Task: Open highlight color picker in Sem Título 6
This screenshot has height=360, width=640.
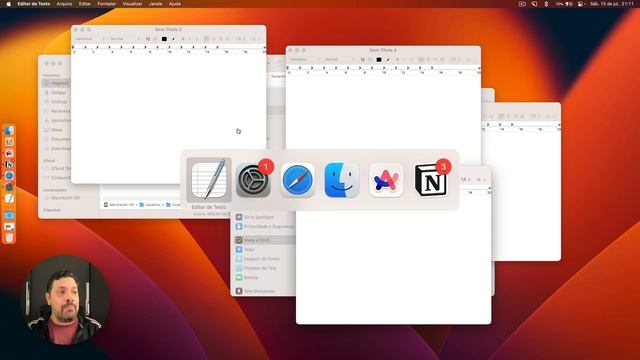Action: [388, 60]
